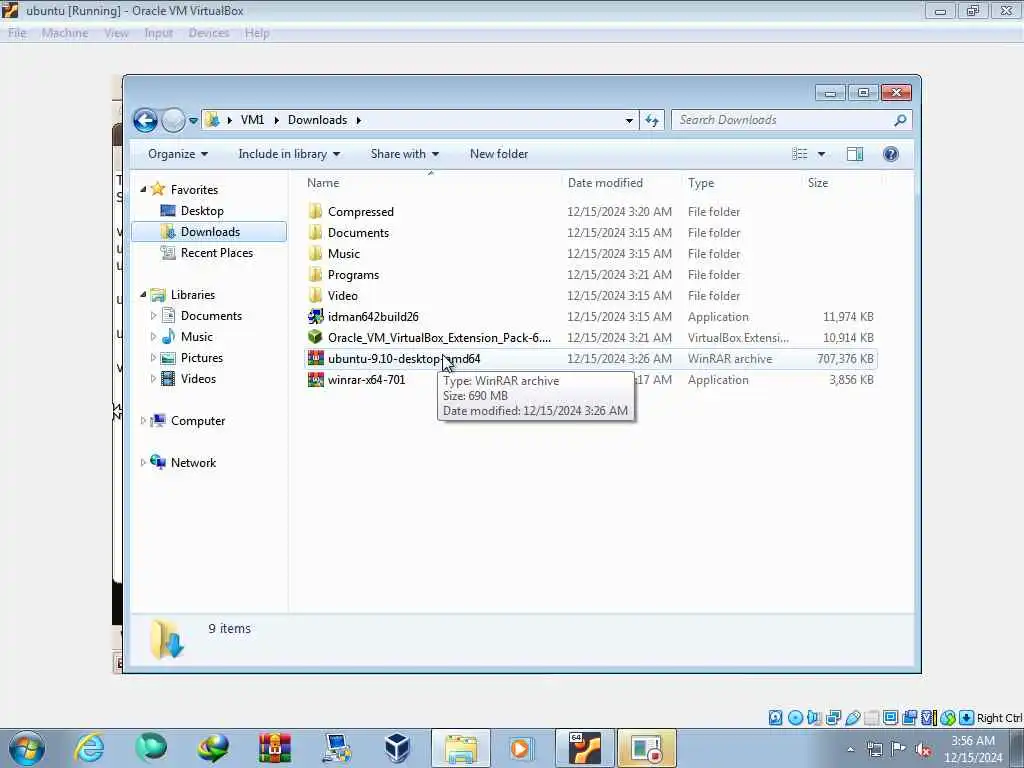This screenshot has width=1024, height=768.
Task: Open the recent pages dropdown beside Forward
Action: 193,121
